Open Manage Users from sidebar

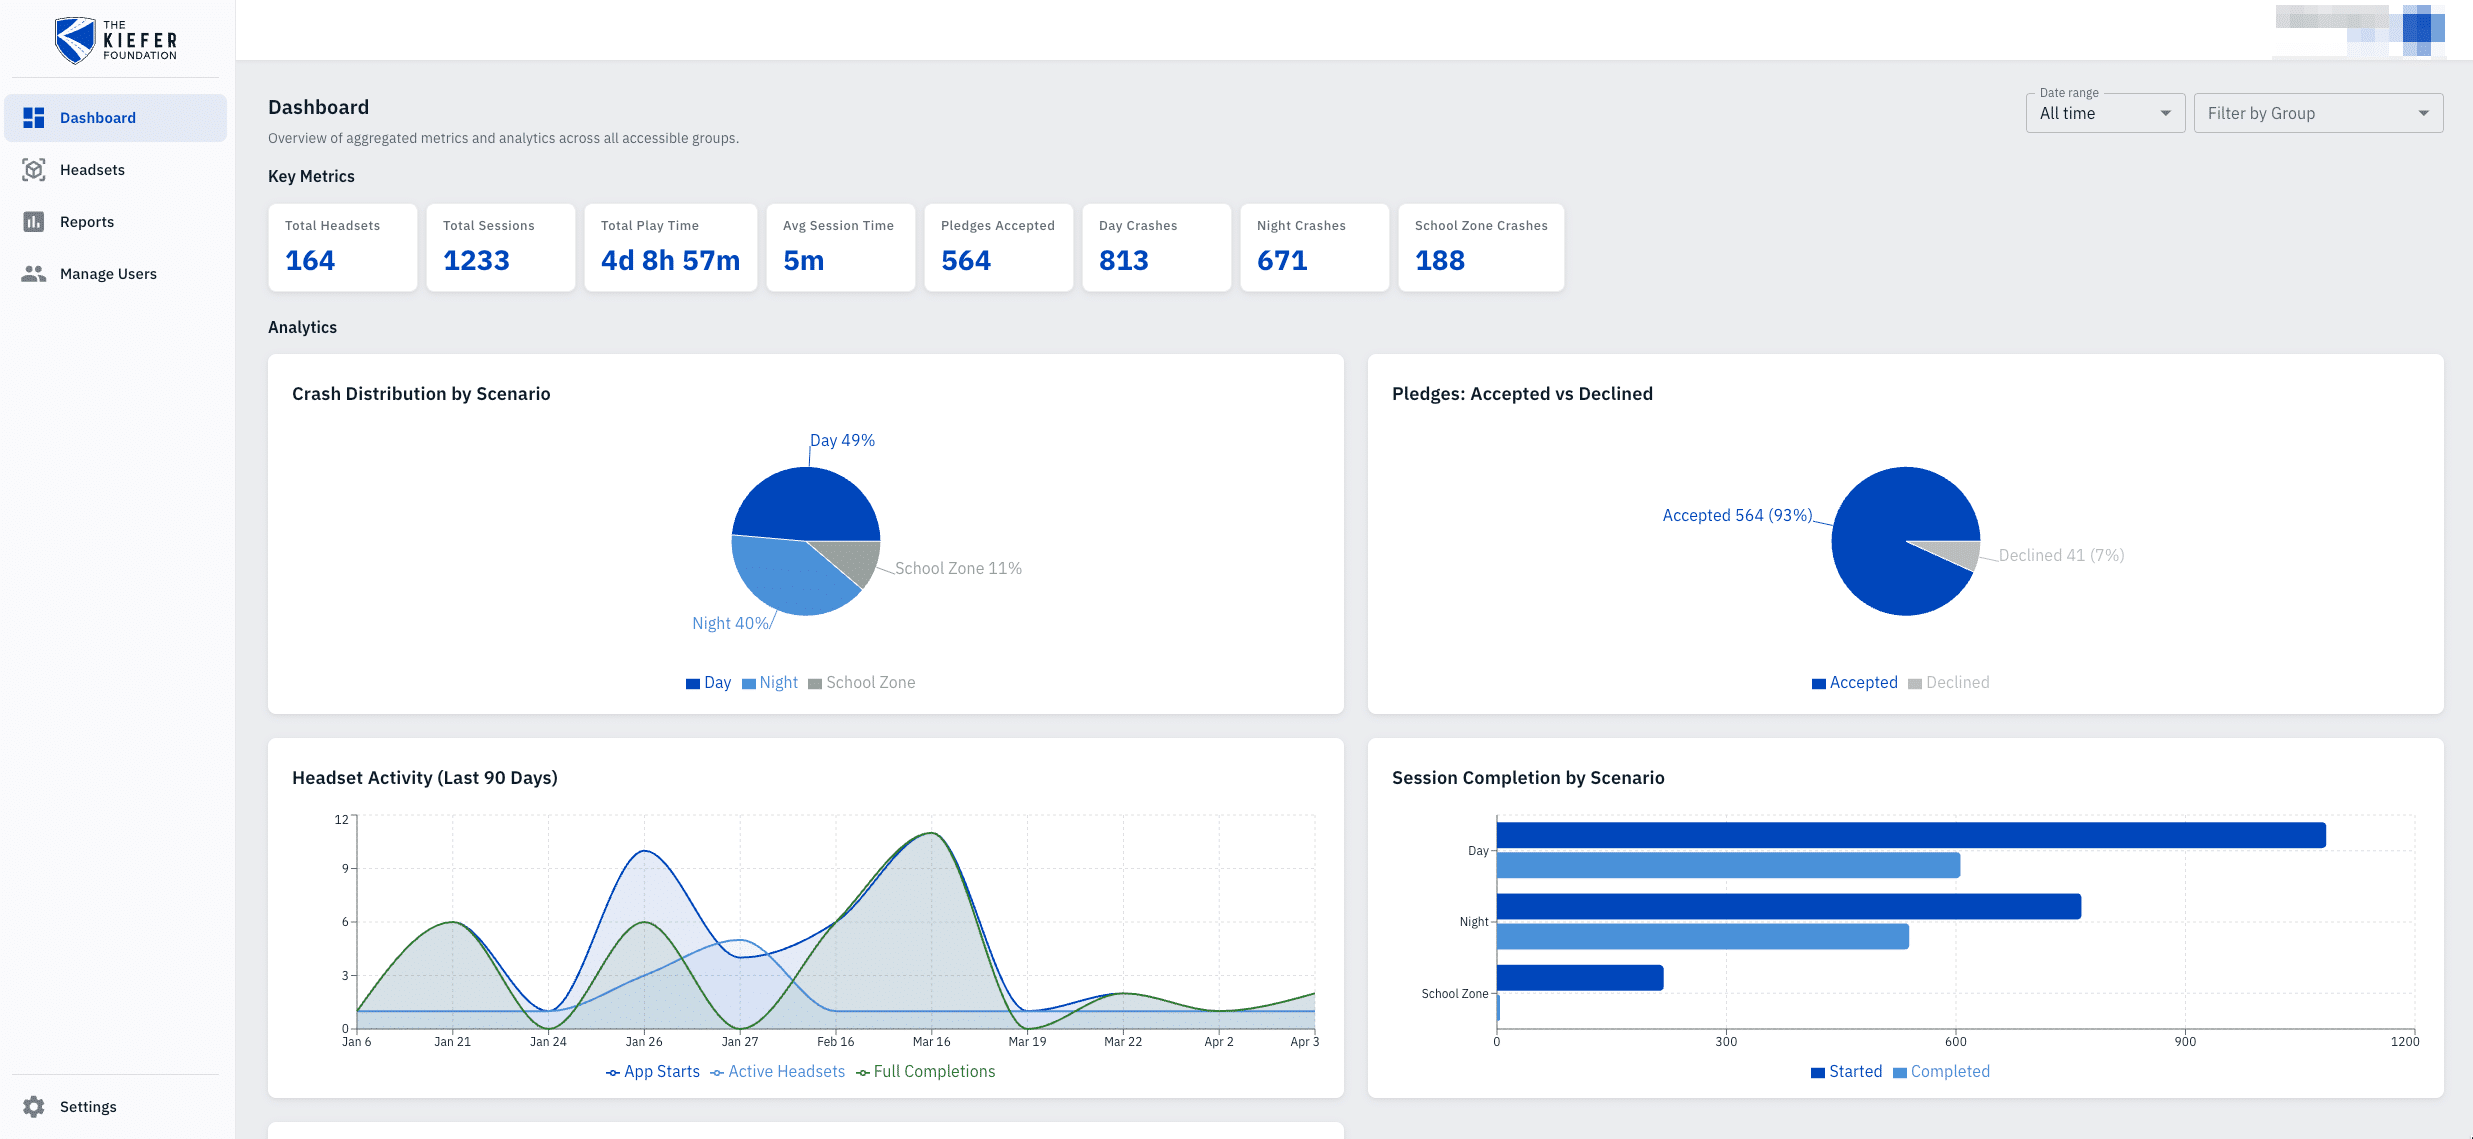(108, 274)
